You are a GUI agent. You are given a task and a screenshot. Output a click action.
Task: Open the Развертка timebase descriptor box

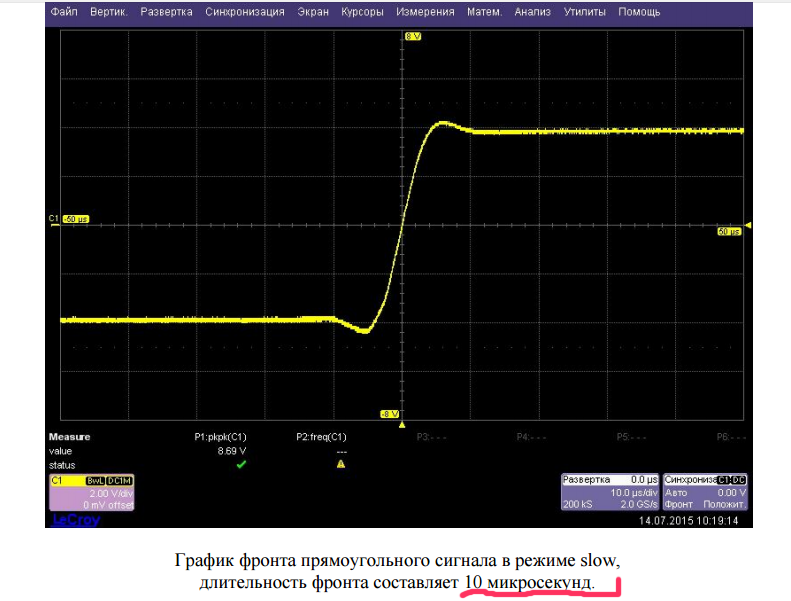point(610,493)
